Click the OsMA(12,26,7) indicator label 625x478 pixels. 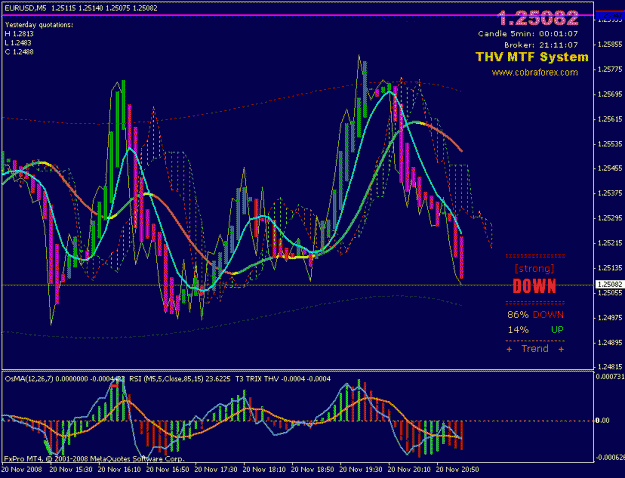click(65, 379)
